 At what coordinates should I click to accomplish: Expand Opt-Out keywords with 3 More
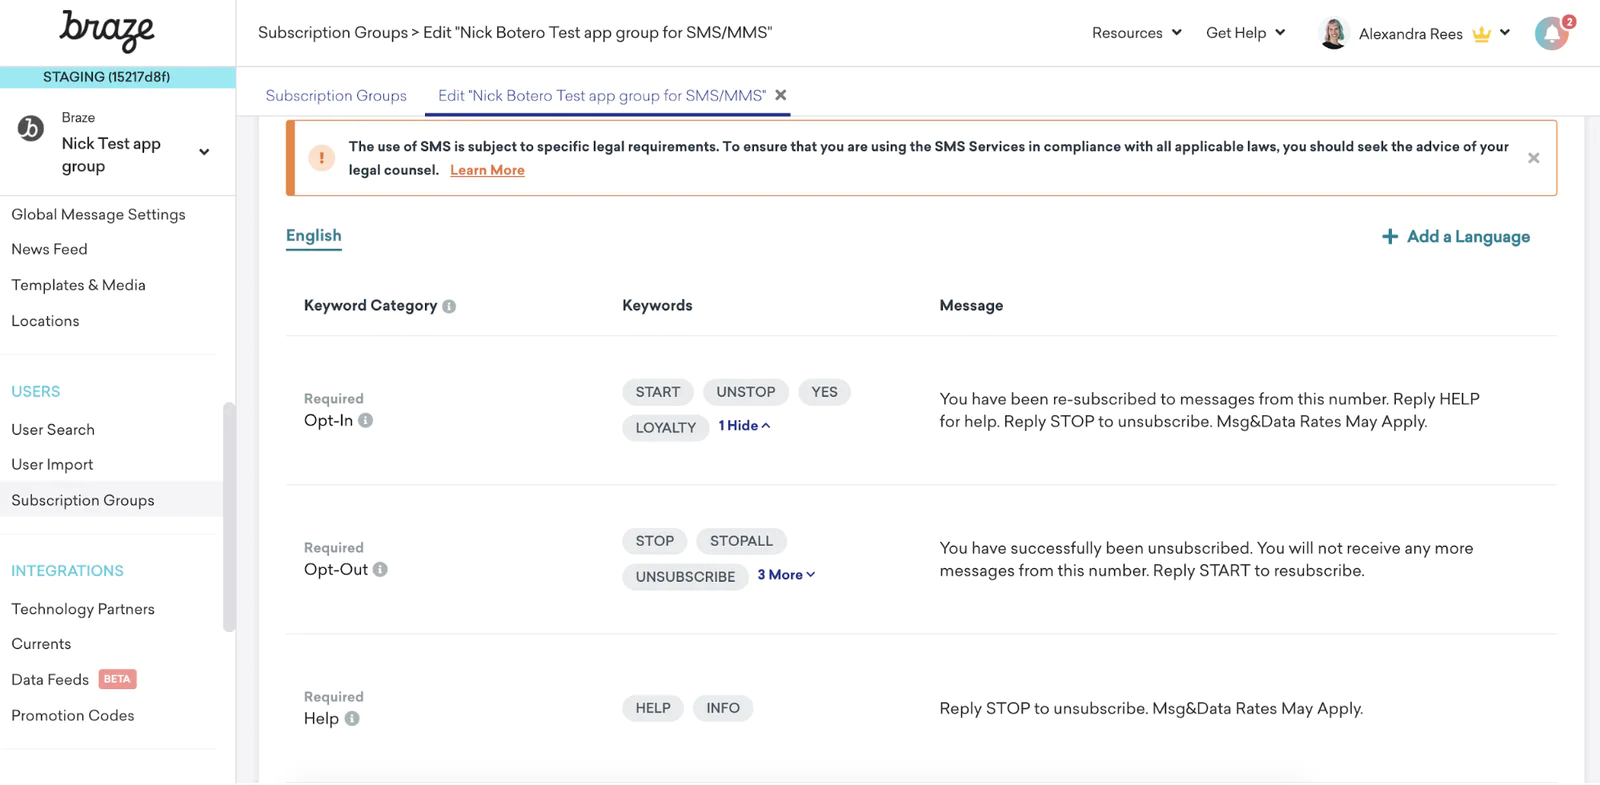coord(786,575)
